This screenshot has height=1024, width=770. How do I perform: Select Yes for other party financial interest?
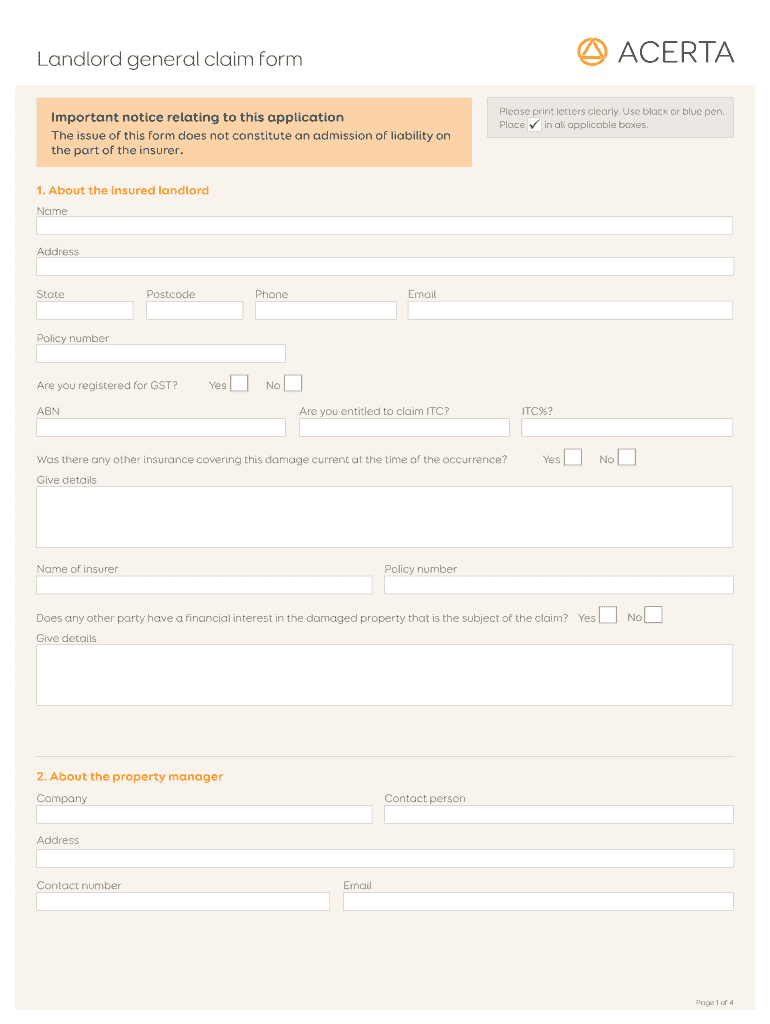[608, 616]
